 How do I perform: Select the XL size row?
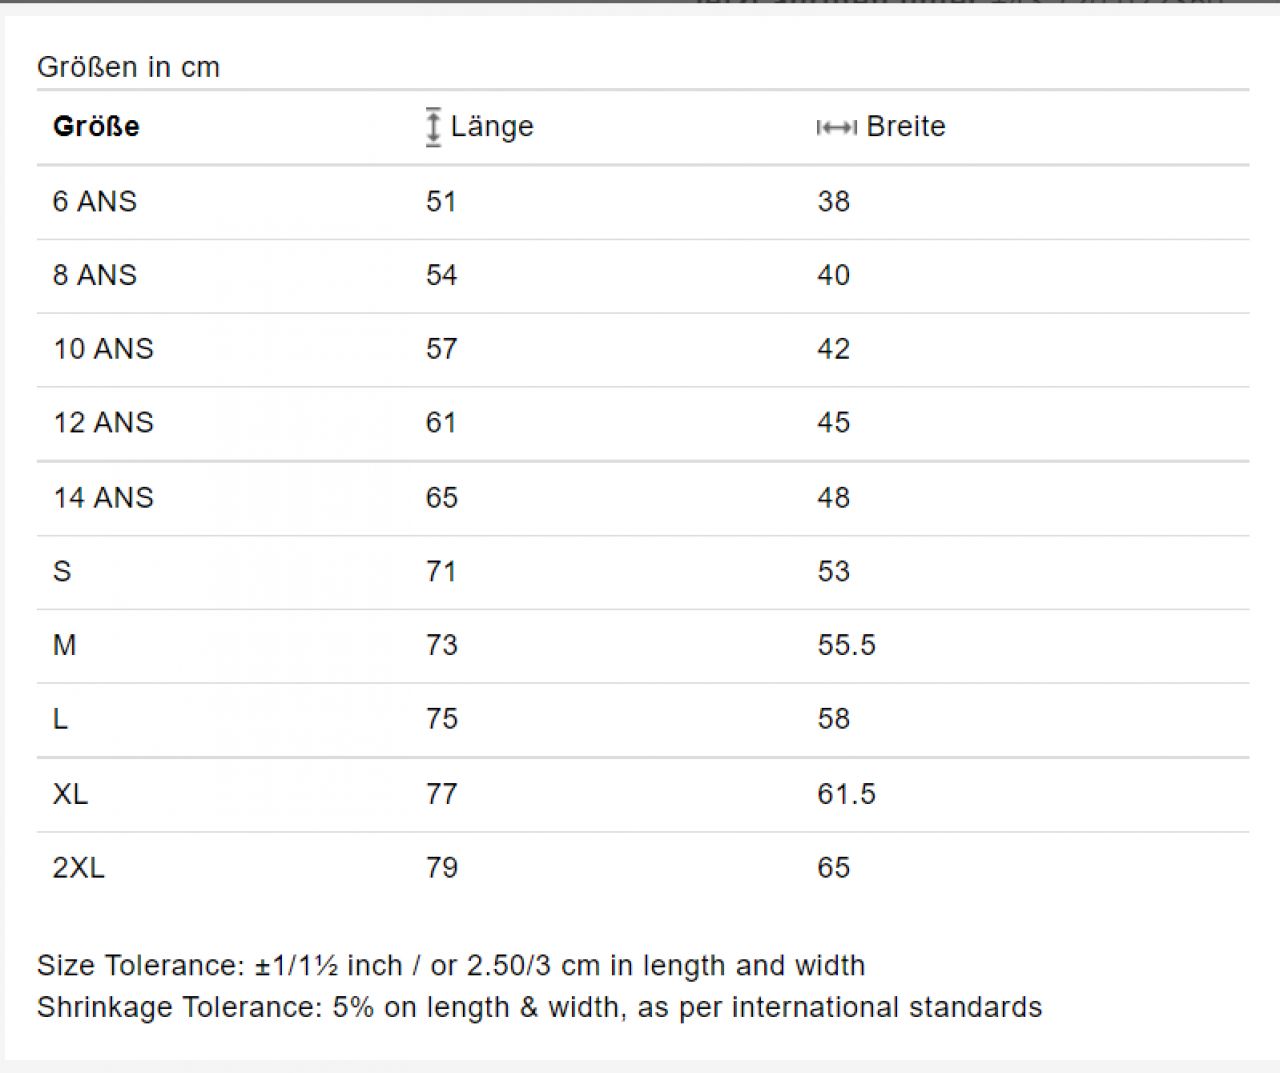[x=643, y=795]
